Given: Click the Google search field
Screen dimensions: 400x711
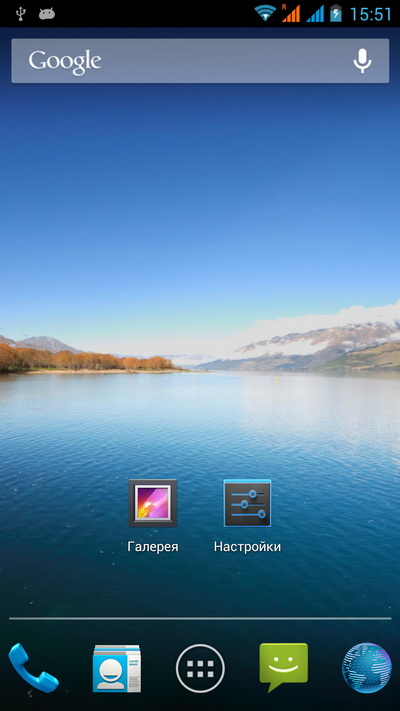Looking at the screenshot, I should 200,61.
